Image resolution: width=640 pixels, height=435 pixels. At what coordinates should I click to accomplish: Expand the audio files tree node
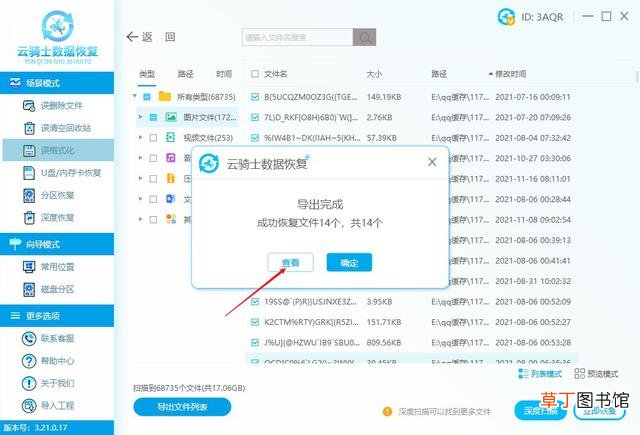pyautogui.click(x=140, y=158)
